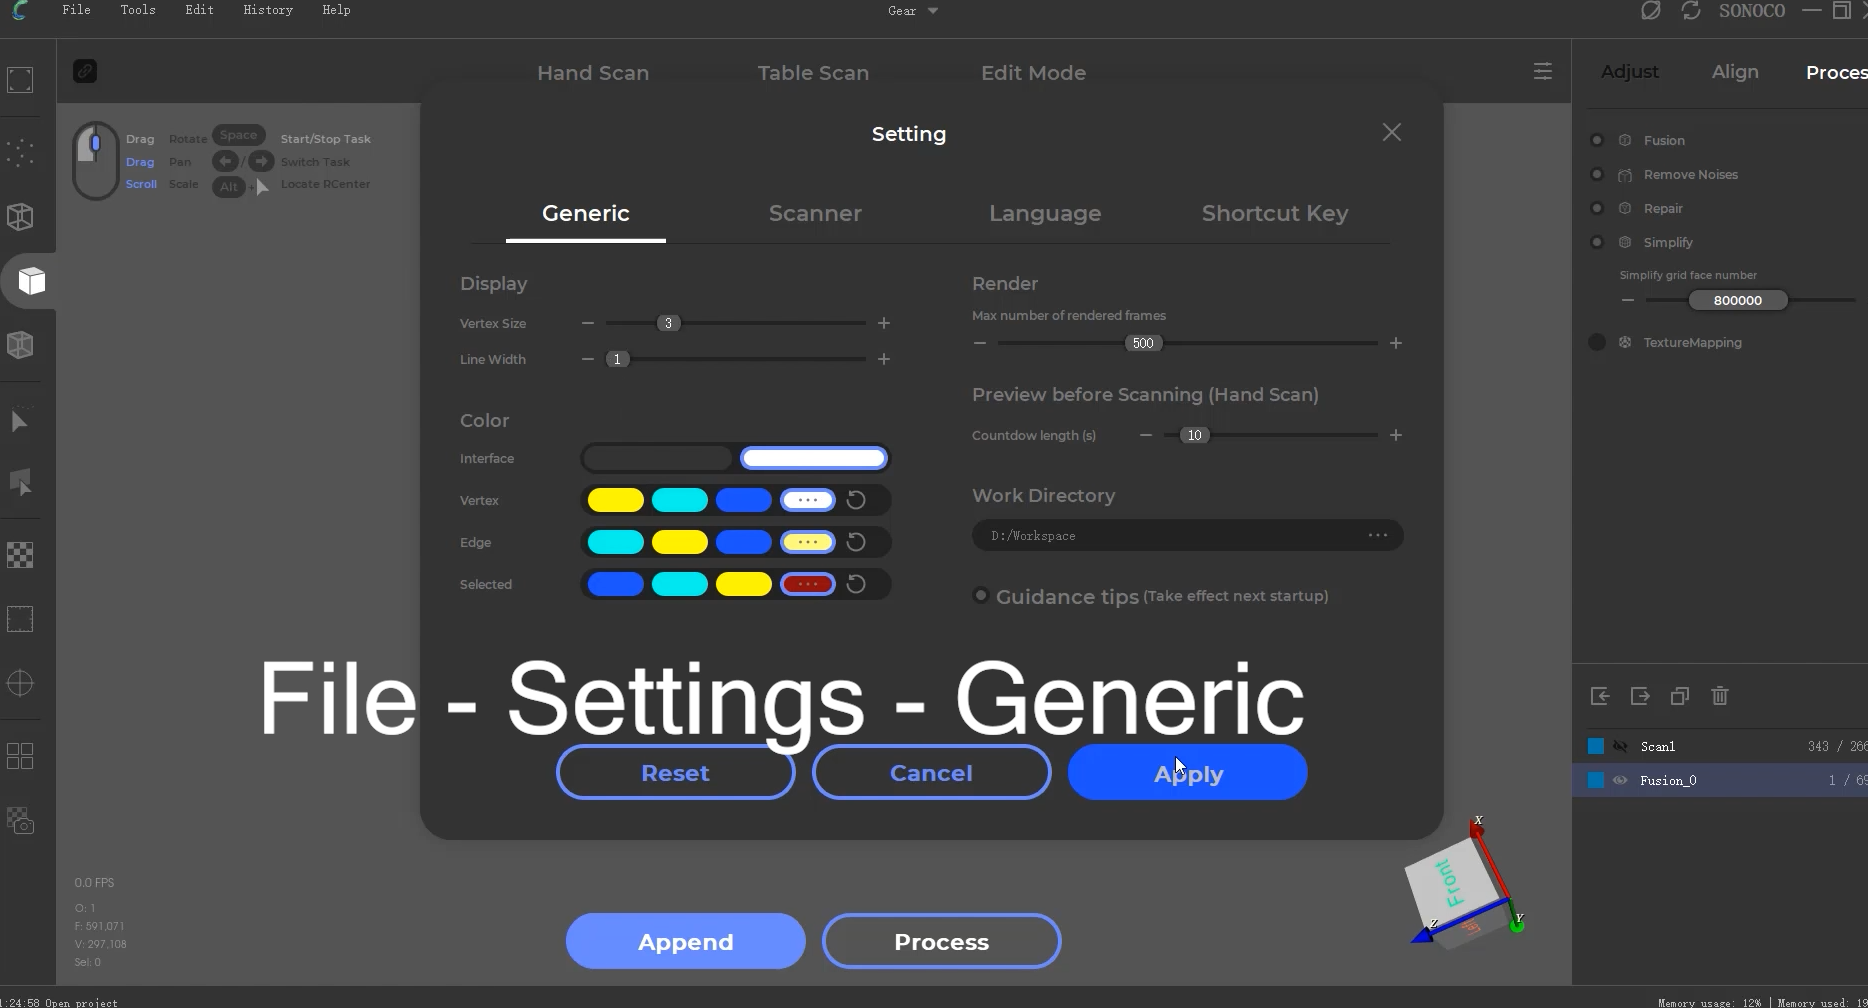Switch to the Scanner settings tab

click(814, 213)
